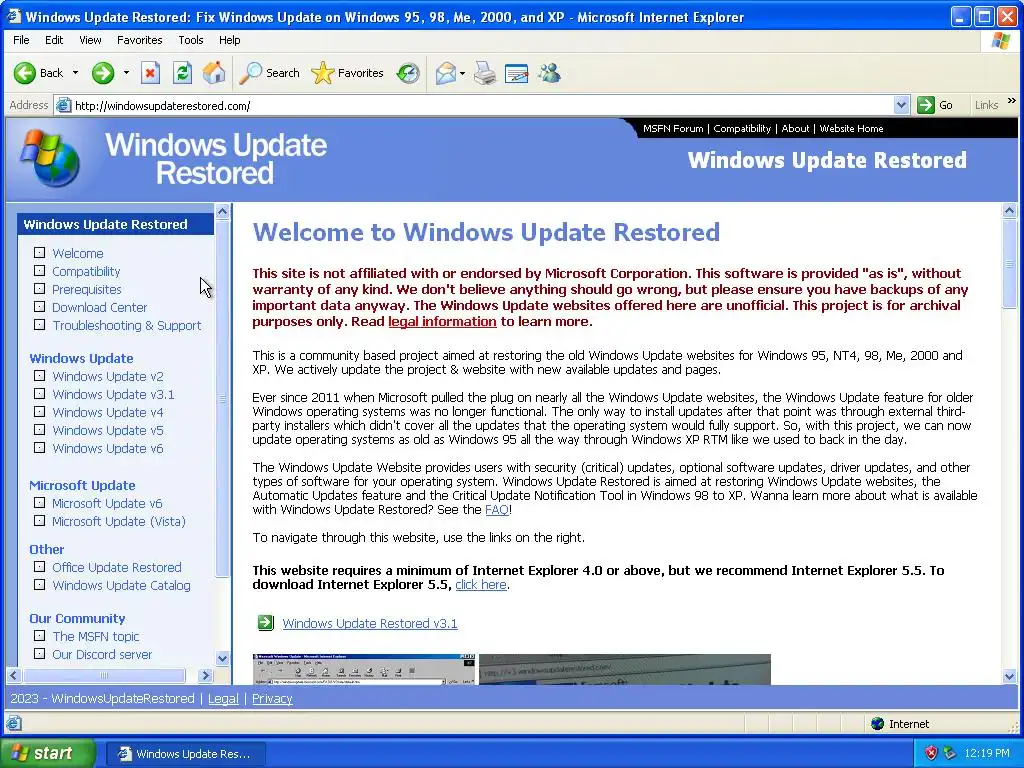Viewport: 1024px width, 768px height.
Task: Open the Privacy footer link
Action: [x=272, y=699]
